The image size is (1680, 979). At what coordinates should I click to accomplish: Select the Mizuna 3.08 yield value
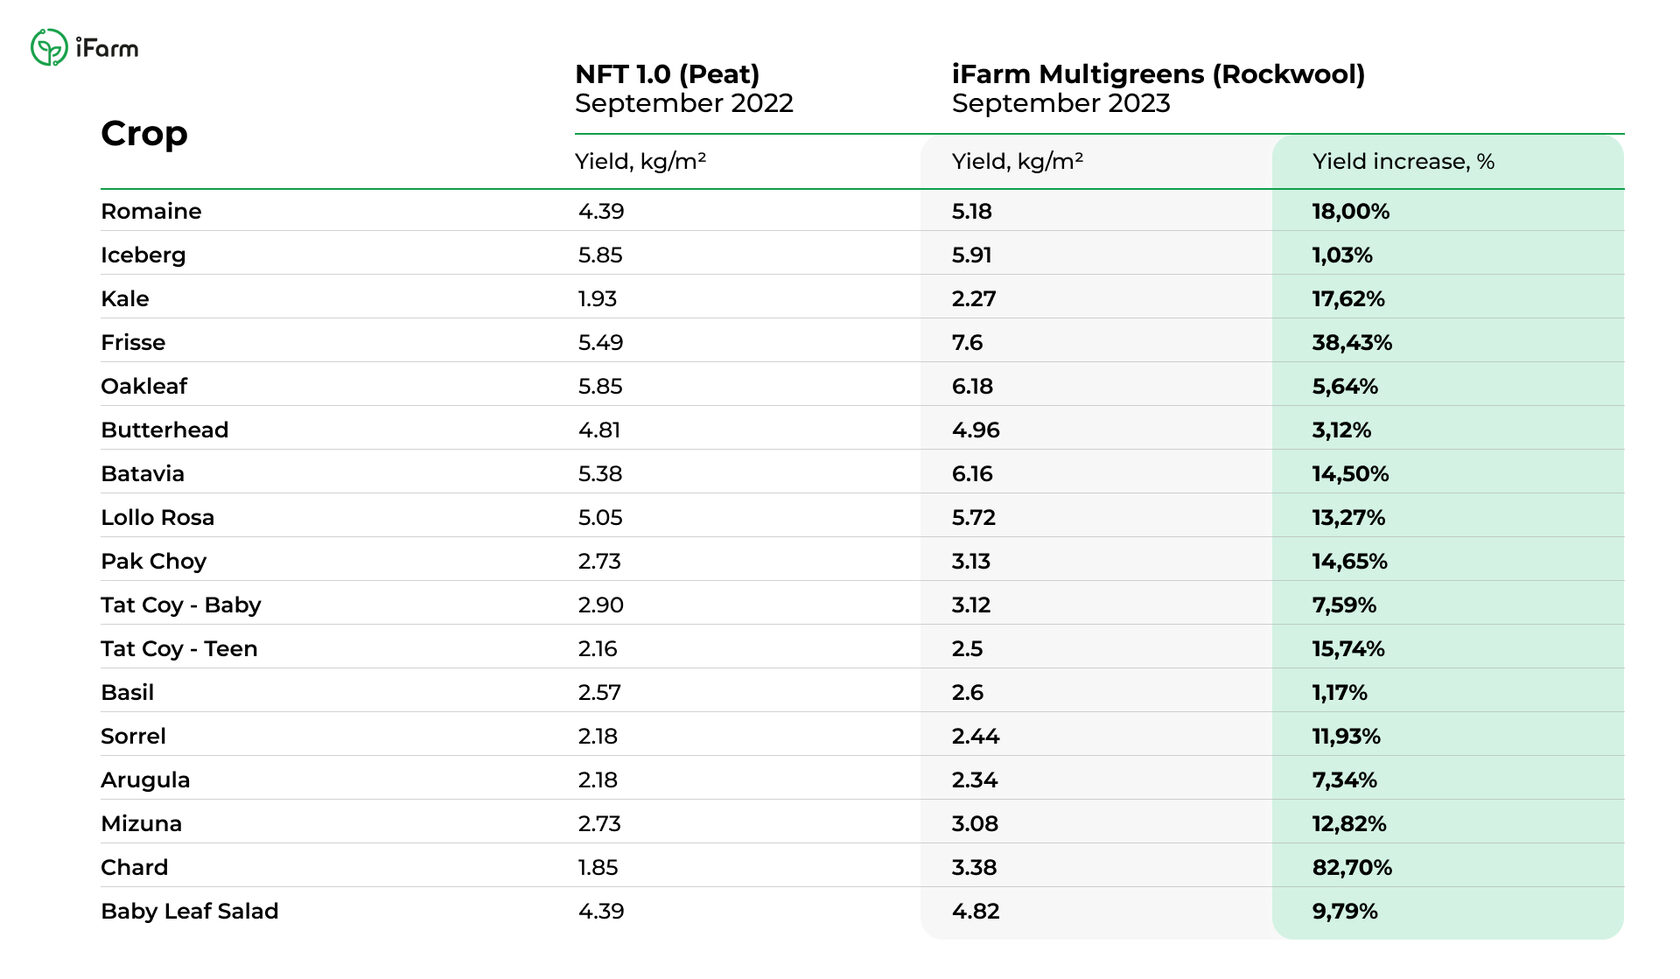point(975,824)
